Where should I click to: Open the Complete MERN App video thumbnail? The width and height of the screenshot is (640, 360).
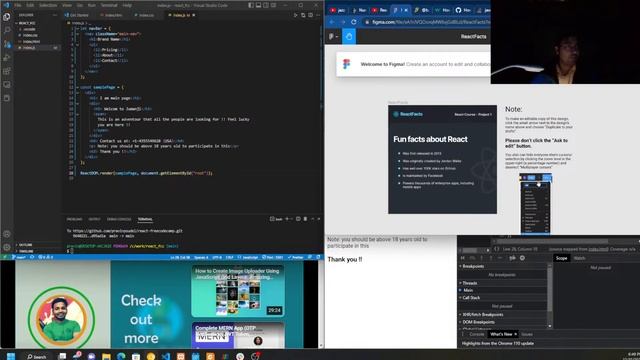238,335
